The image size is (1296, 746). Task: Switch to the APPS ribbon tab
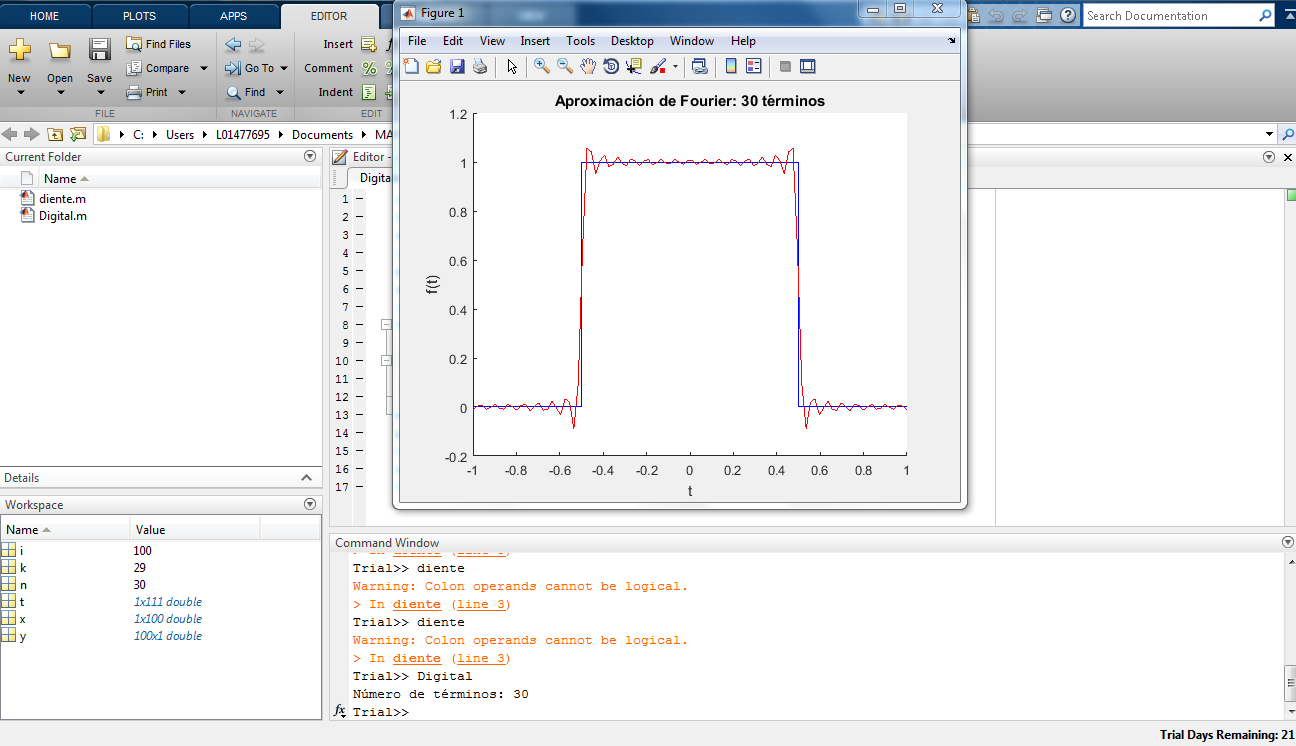pyautogui.click(x=233, y=16)
